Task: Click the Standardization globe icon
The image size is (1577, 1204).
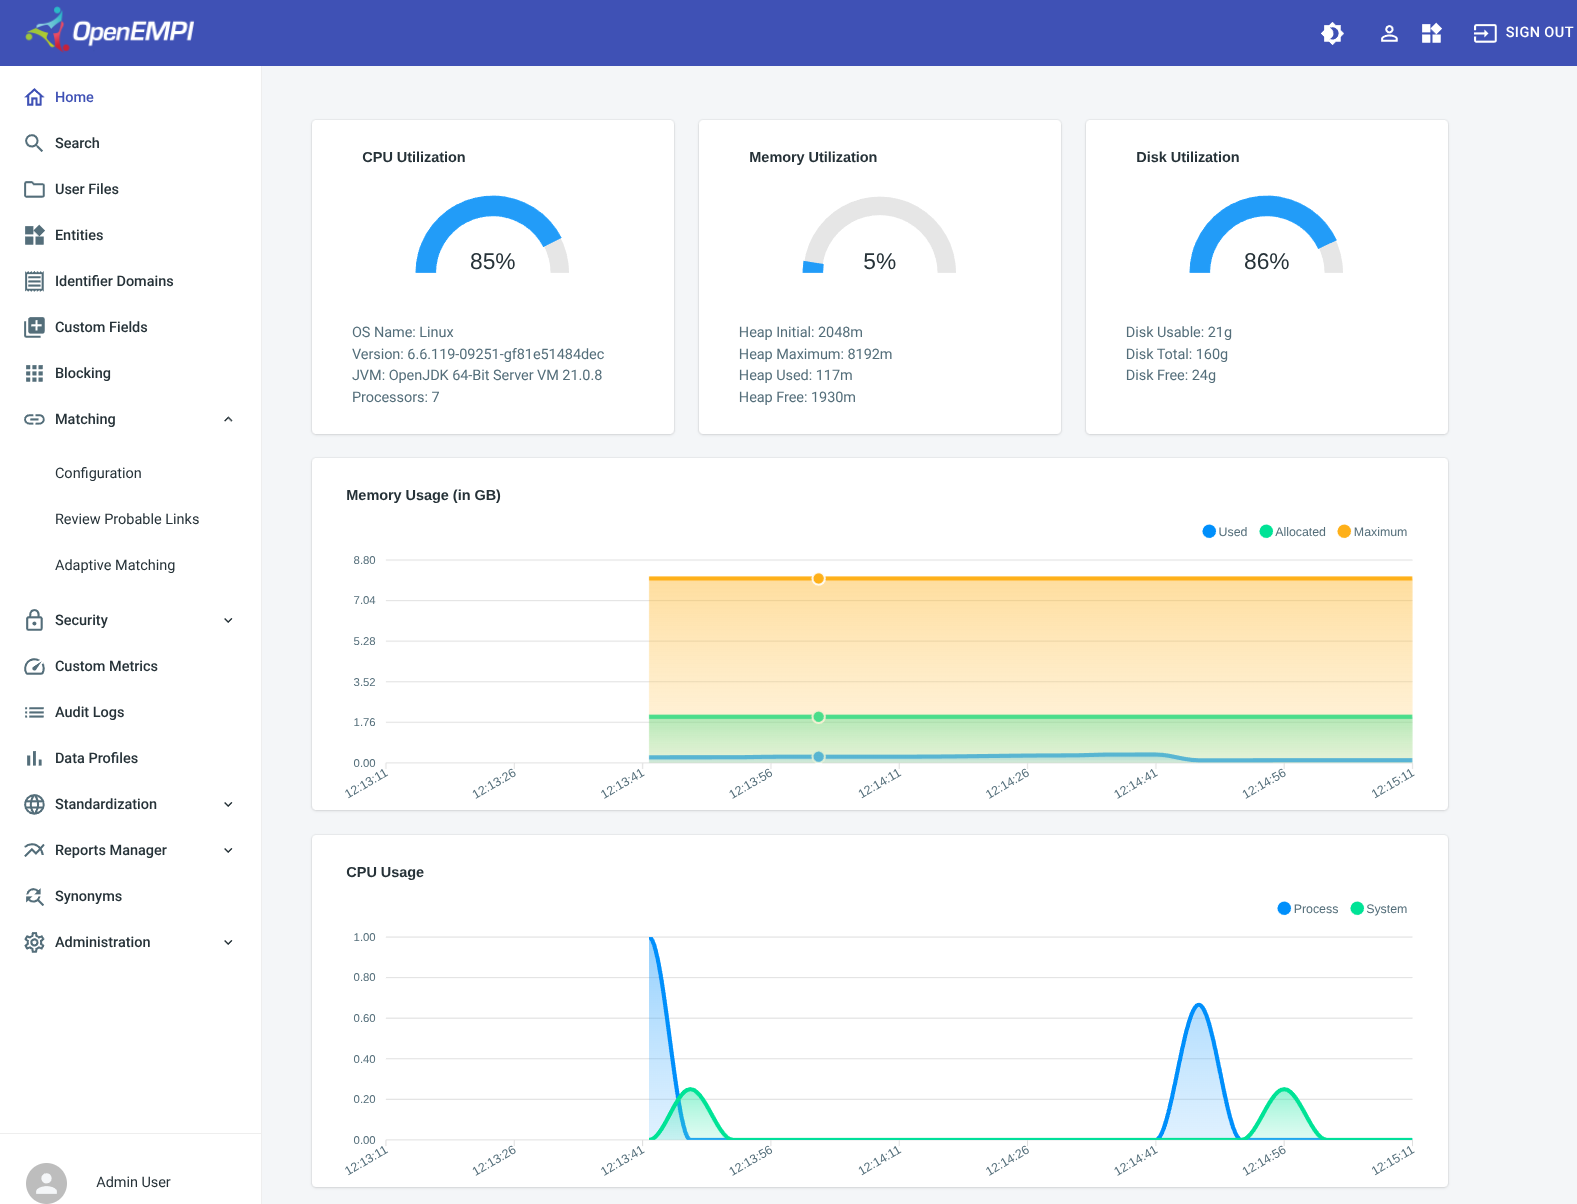Action: (34, 804)
